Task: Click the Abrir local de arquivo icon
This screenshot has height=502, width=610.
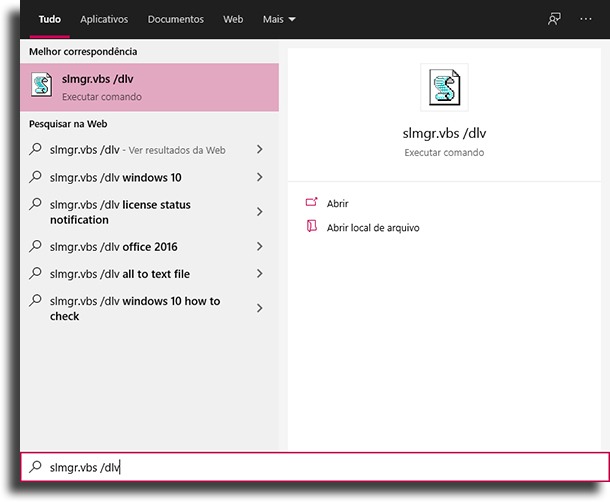Action: [x=312, y=226]
